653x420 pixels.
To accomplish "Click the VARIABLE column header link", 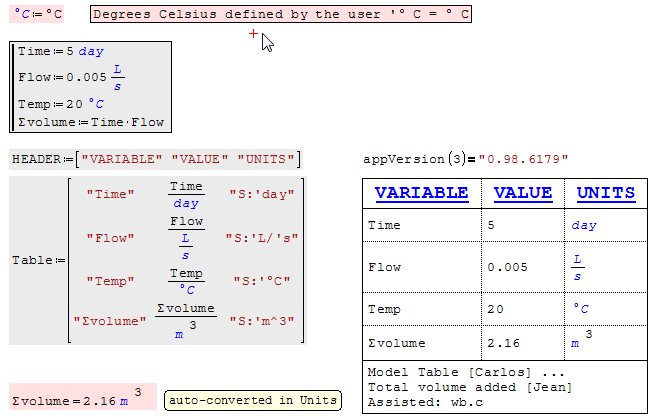I will point(421,193).
